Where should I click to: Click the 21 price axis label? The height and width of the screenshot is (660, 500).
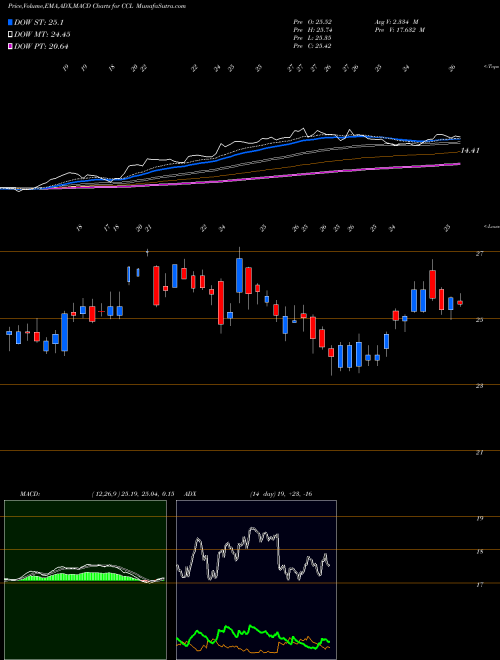coord(479,452)
